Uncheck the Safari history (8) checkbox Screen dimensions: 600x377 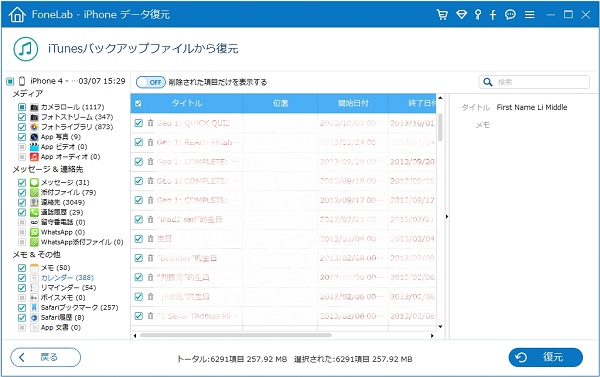pyautogui.click(x=22, y=318)
